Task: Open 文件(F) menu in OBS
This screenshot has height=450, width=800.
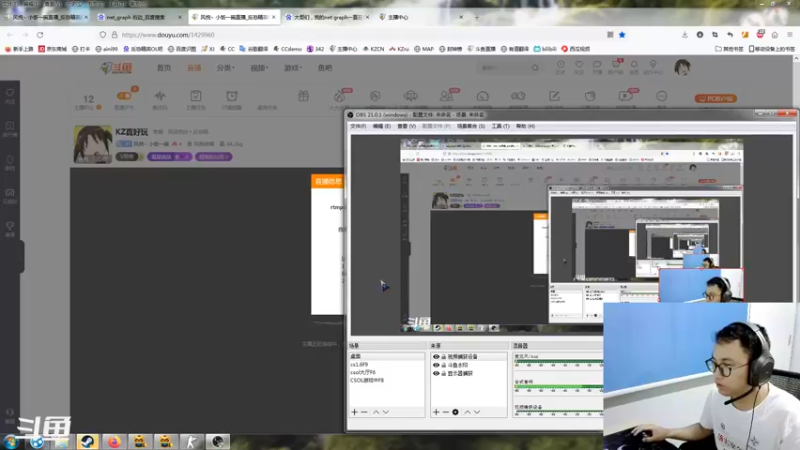Action: [358, 126]
